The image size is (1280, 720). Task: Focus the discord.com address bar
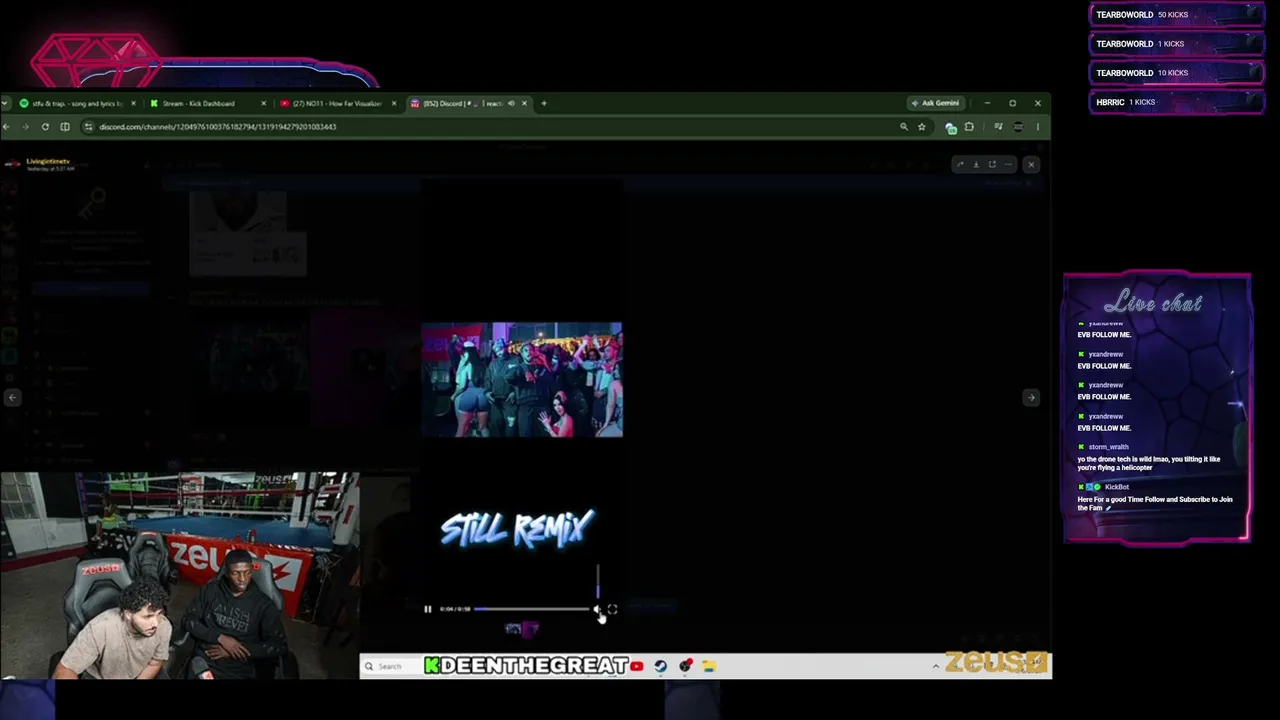pyautogui.click(x=490, y=127)
